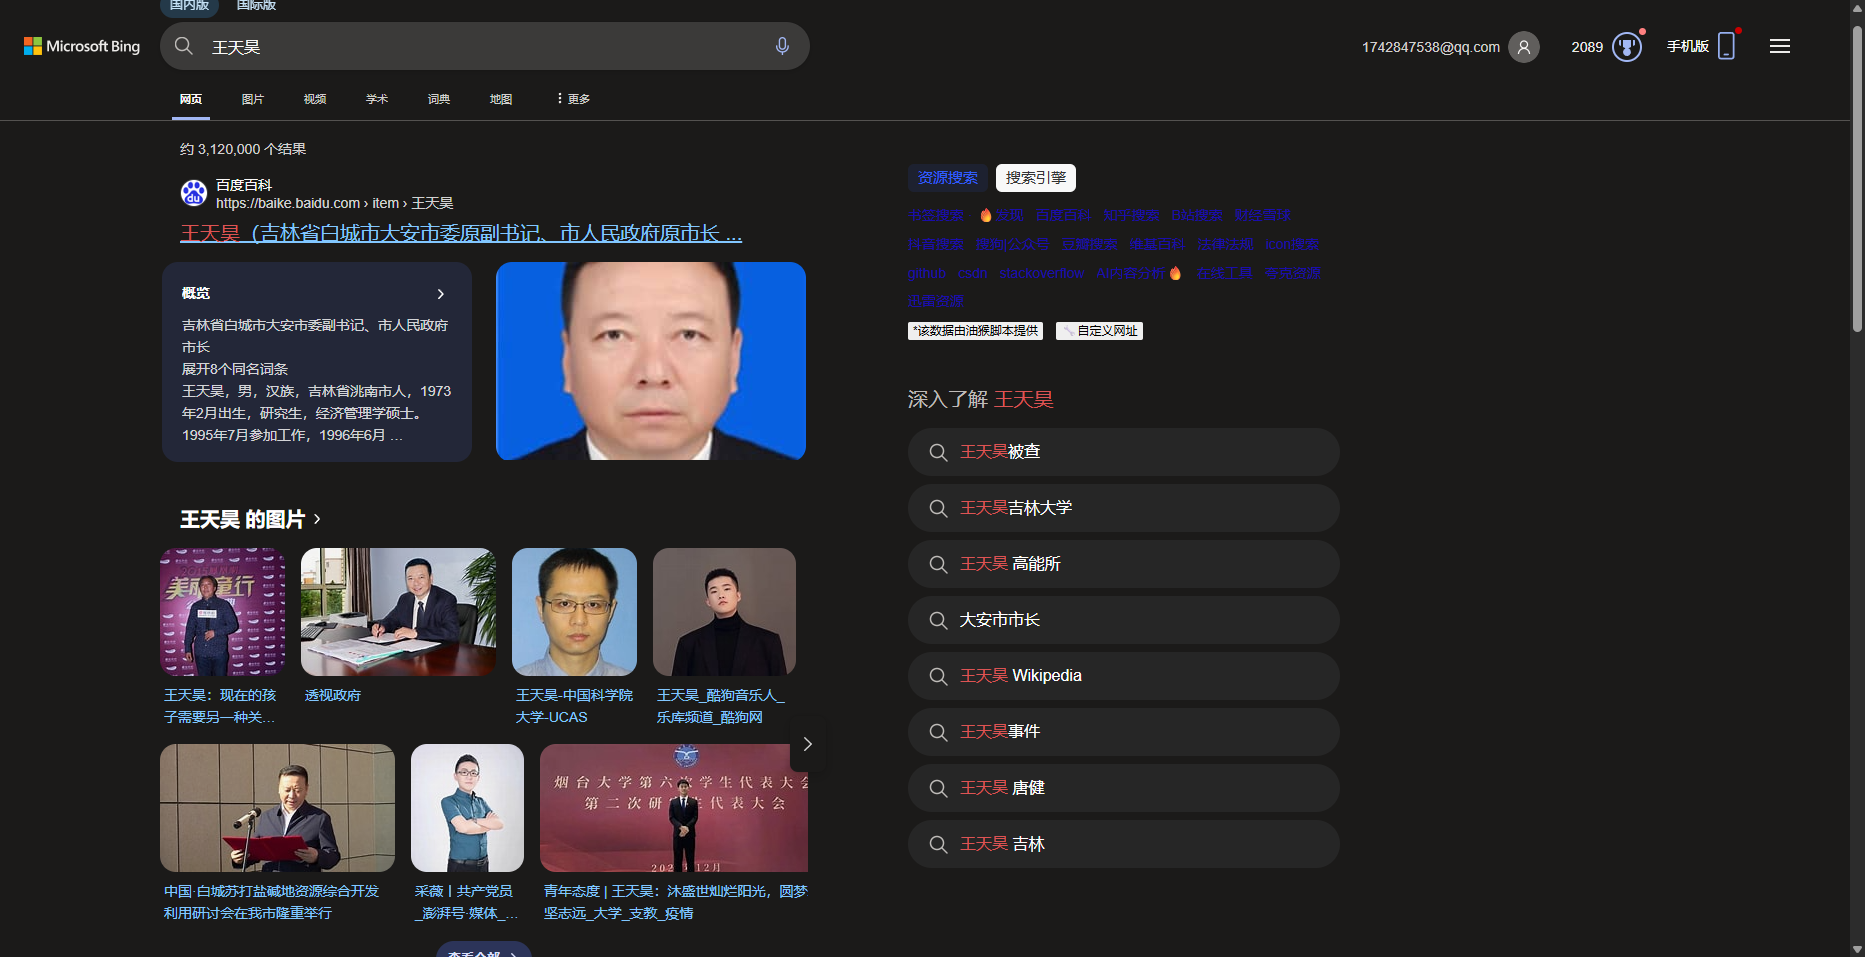The height and width of the screenshot is (957, 1865).
Task: Select the 国内版 toggle
Action: click(x=189, y=6)
